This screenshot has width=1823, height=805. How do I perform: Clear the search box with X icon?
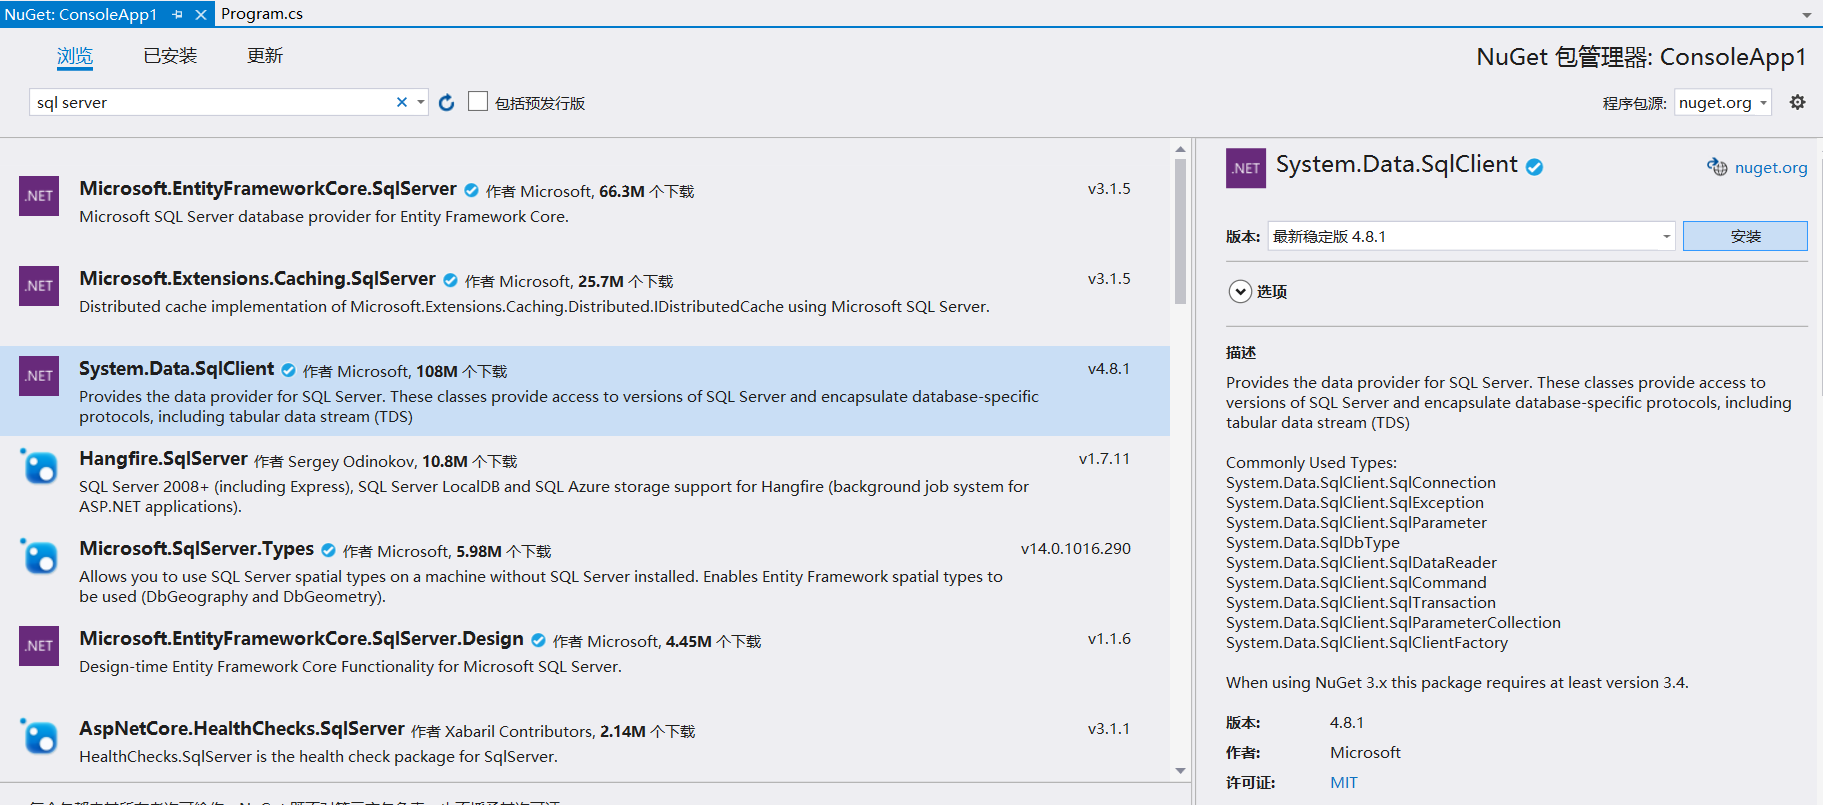(x=402, y=102)
